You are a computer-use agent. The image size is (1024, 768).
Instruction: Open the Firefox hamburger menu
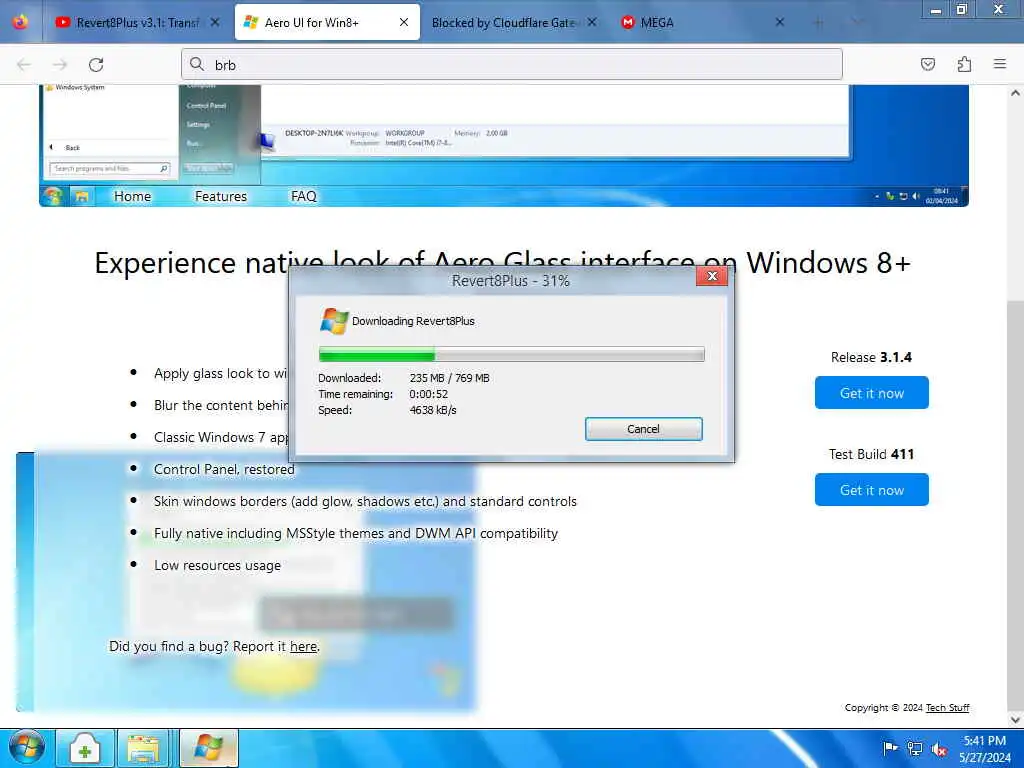[1000, 64]
